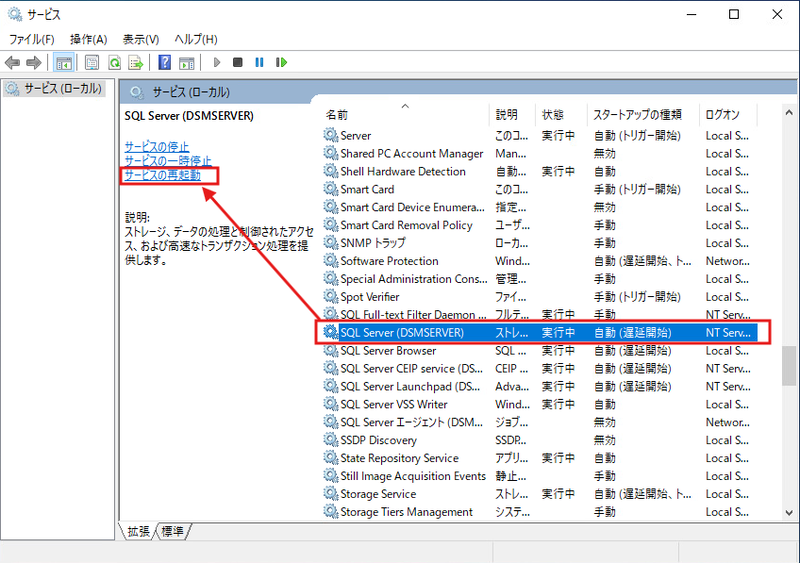The image size is (800, 563).
Task: Select the Storage Tiers Management service
Action: [x=540, y=511]
